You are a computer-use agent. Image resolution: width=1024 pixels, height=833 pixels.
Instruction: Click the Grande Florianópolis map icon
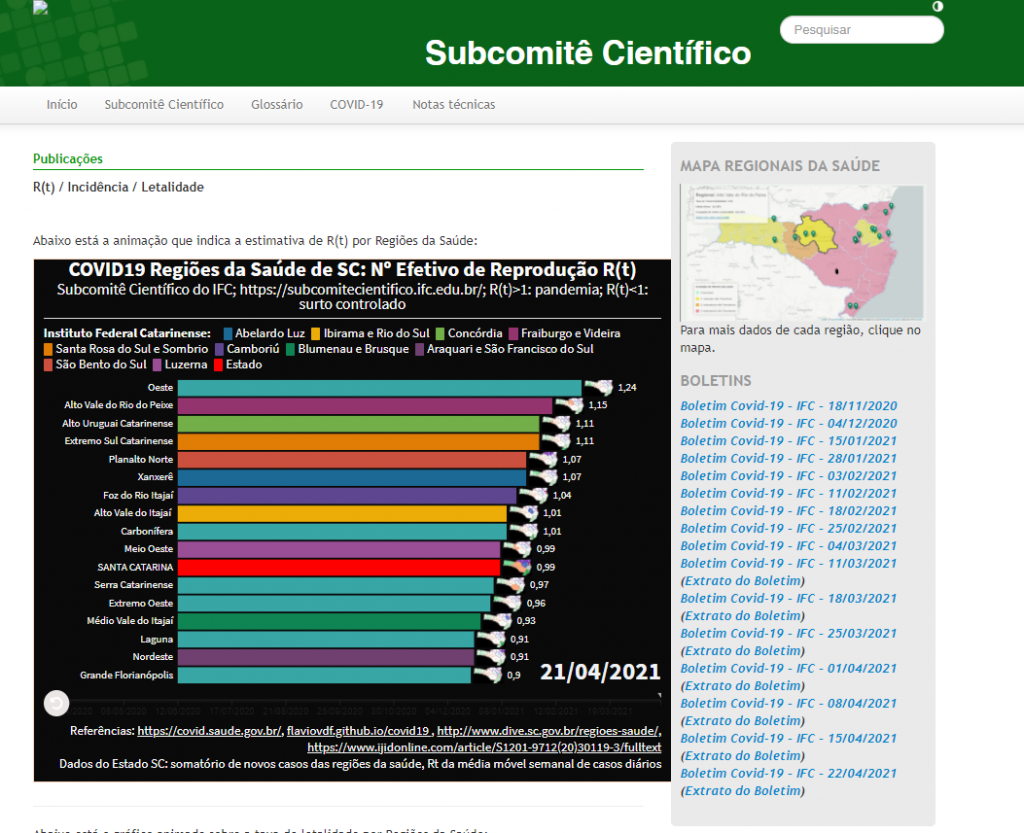[x=488, y=675]
